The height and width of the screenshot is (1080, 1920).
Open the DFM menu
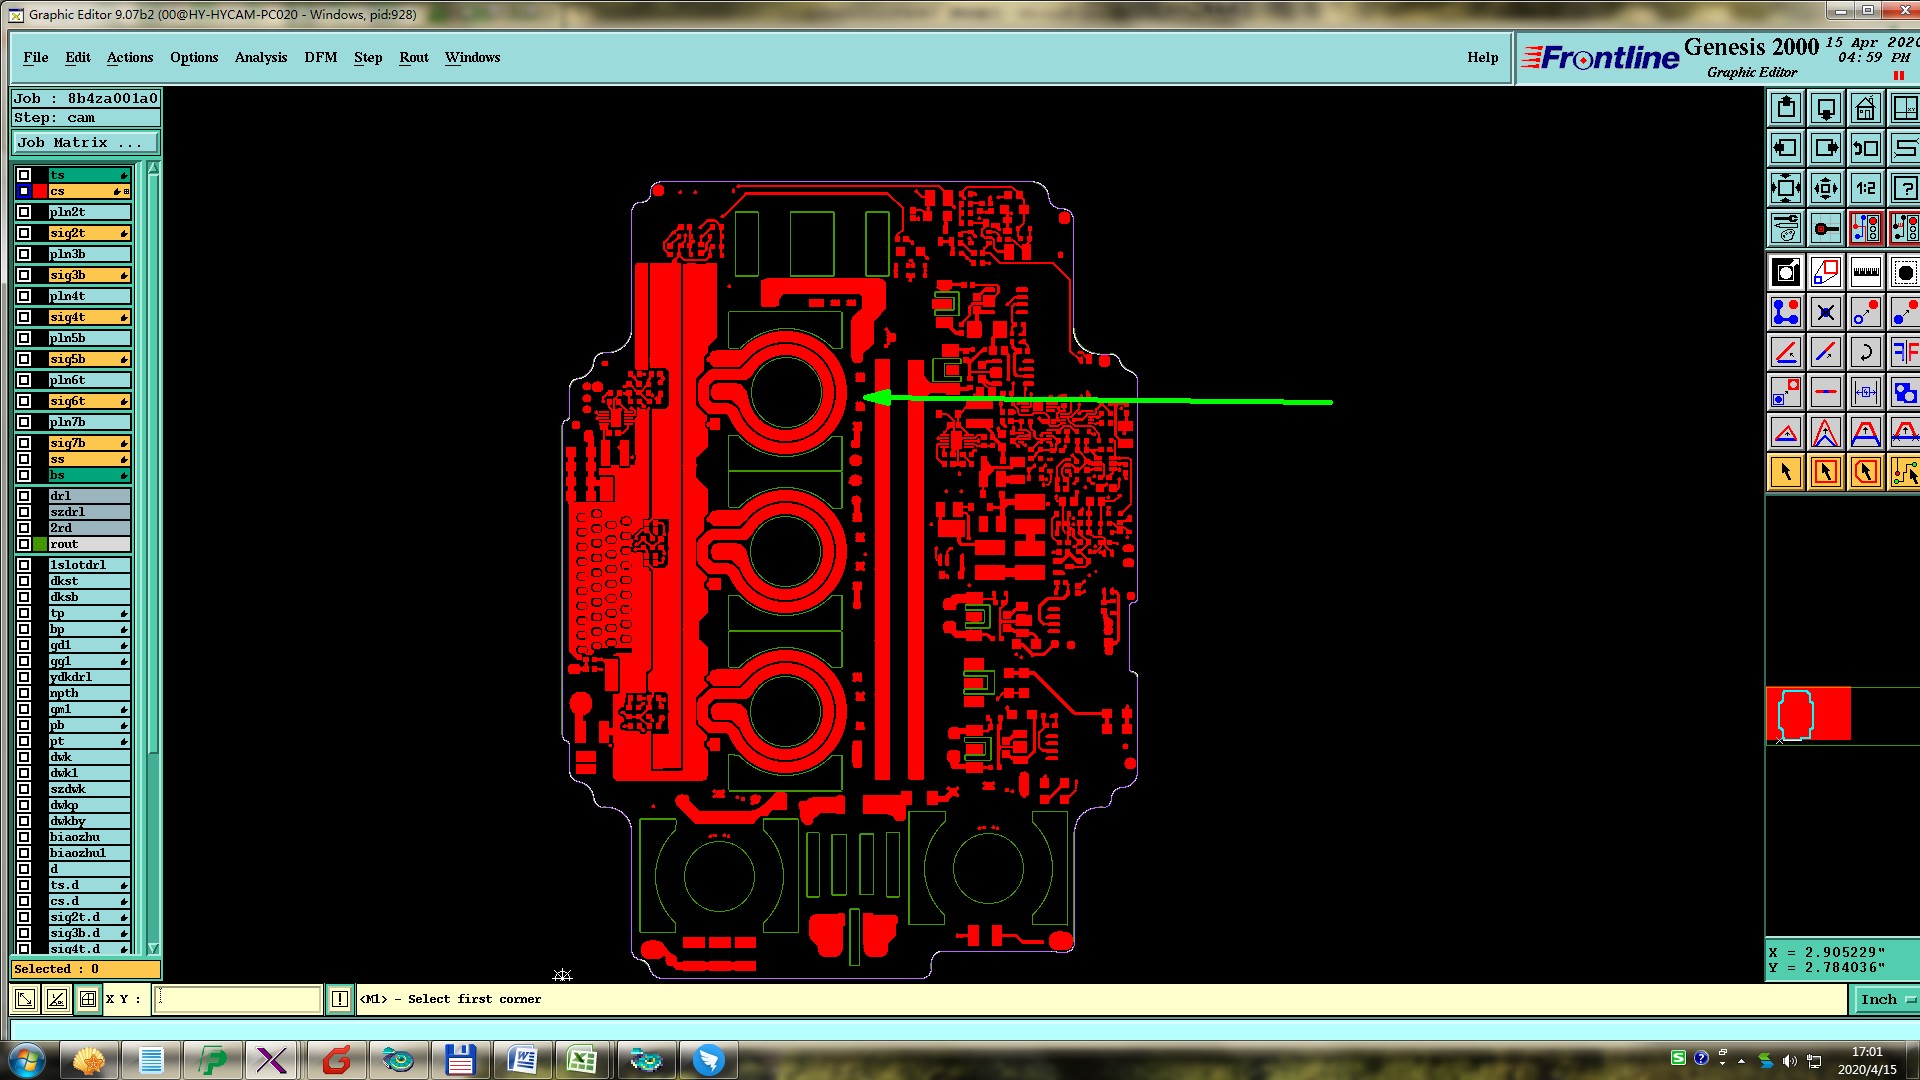[320, 57]
